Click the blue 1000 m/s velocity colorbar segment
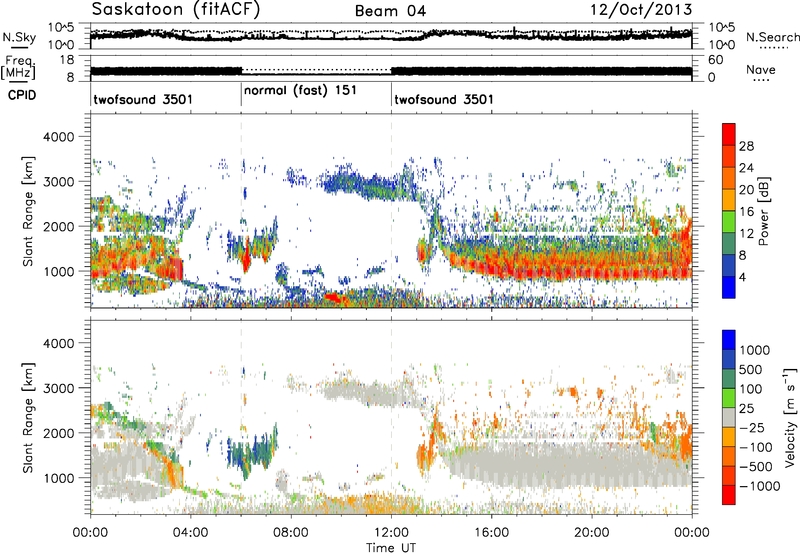 coord(729,340)
